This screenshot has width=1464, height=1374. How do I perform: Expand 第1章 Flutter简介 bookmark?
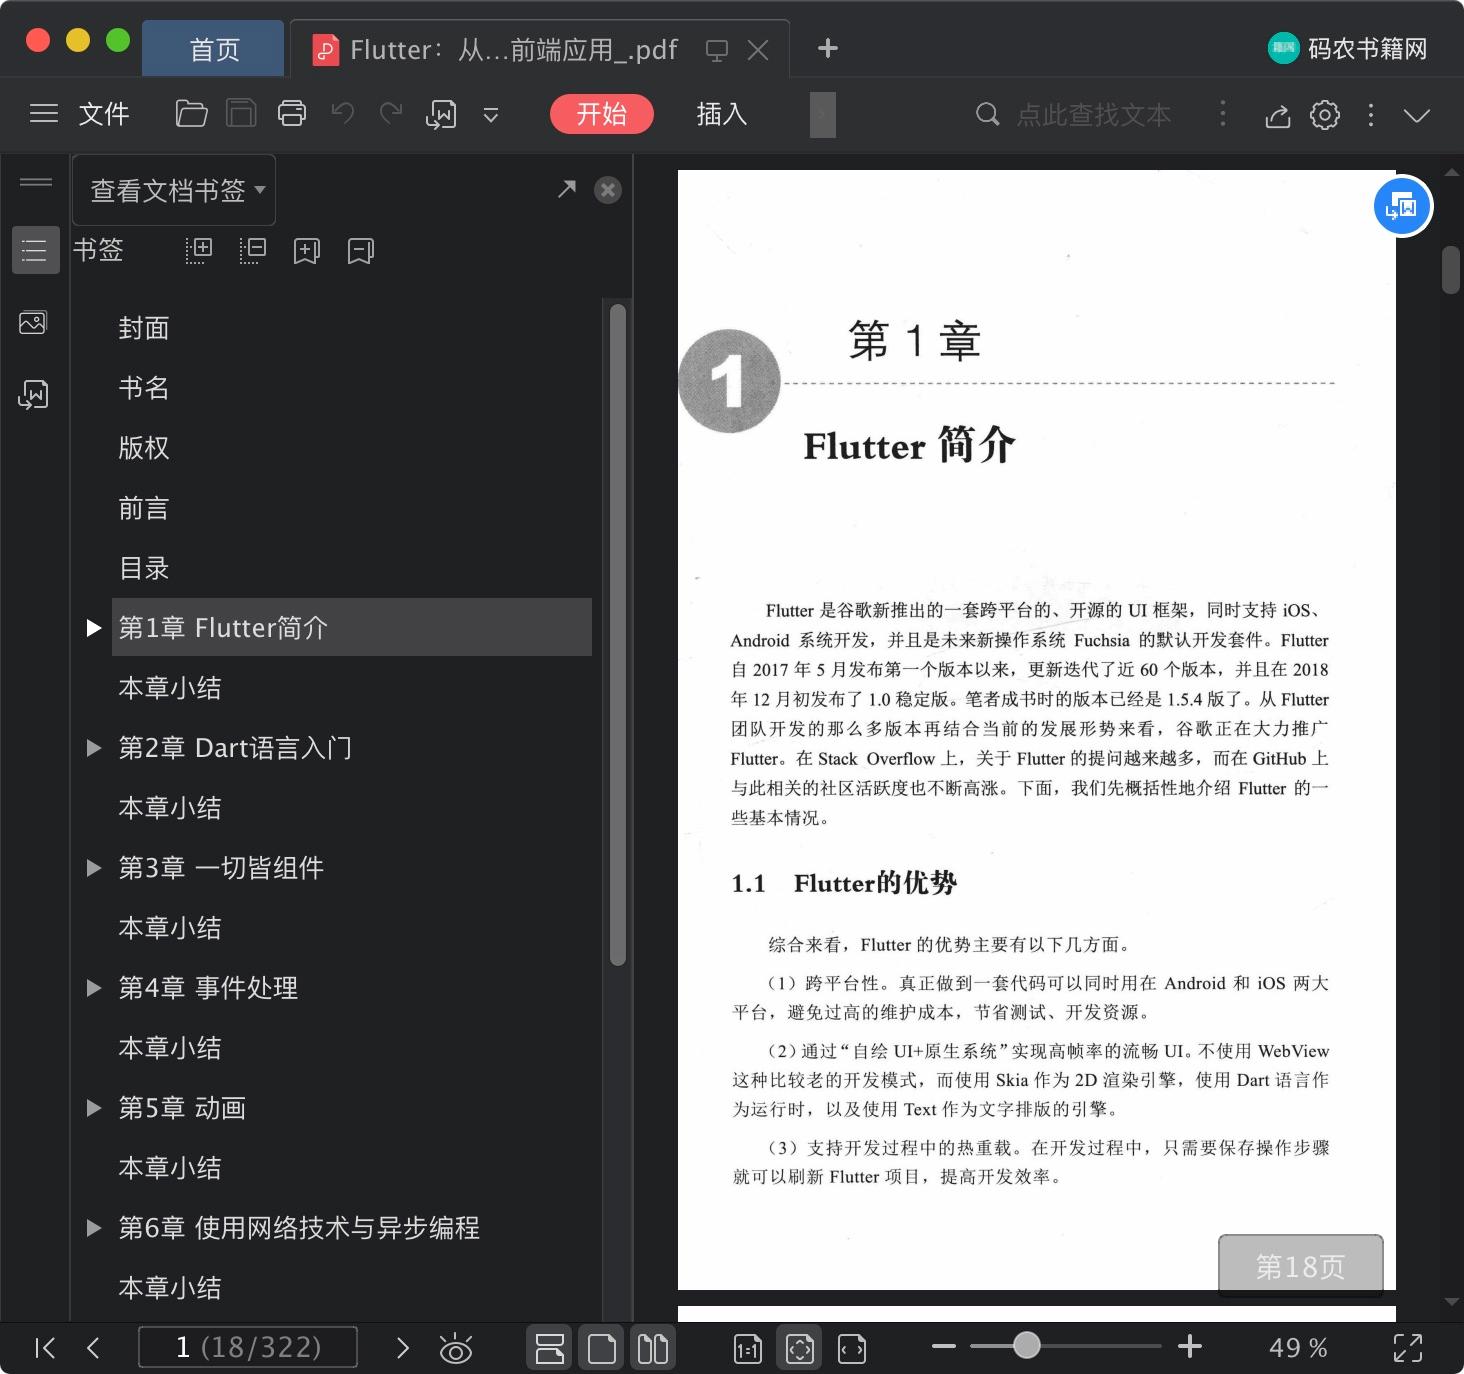click(x=94, y=628)
